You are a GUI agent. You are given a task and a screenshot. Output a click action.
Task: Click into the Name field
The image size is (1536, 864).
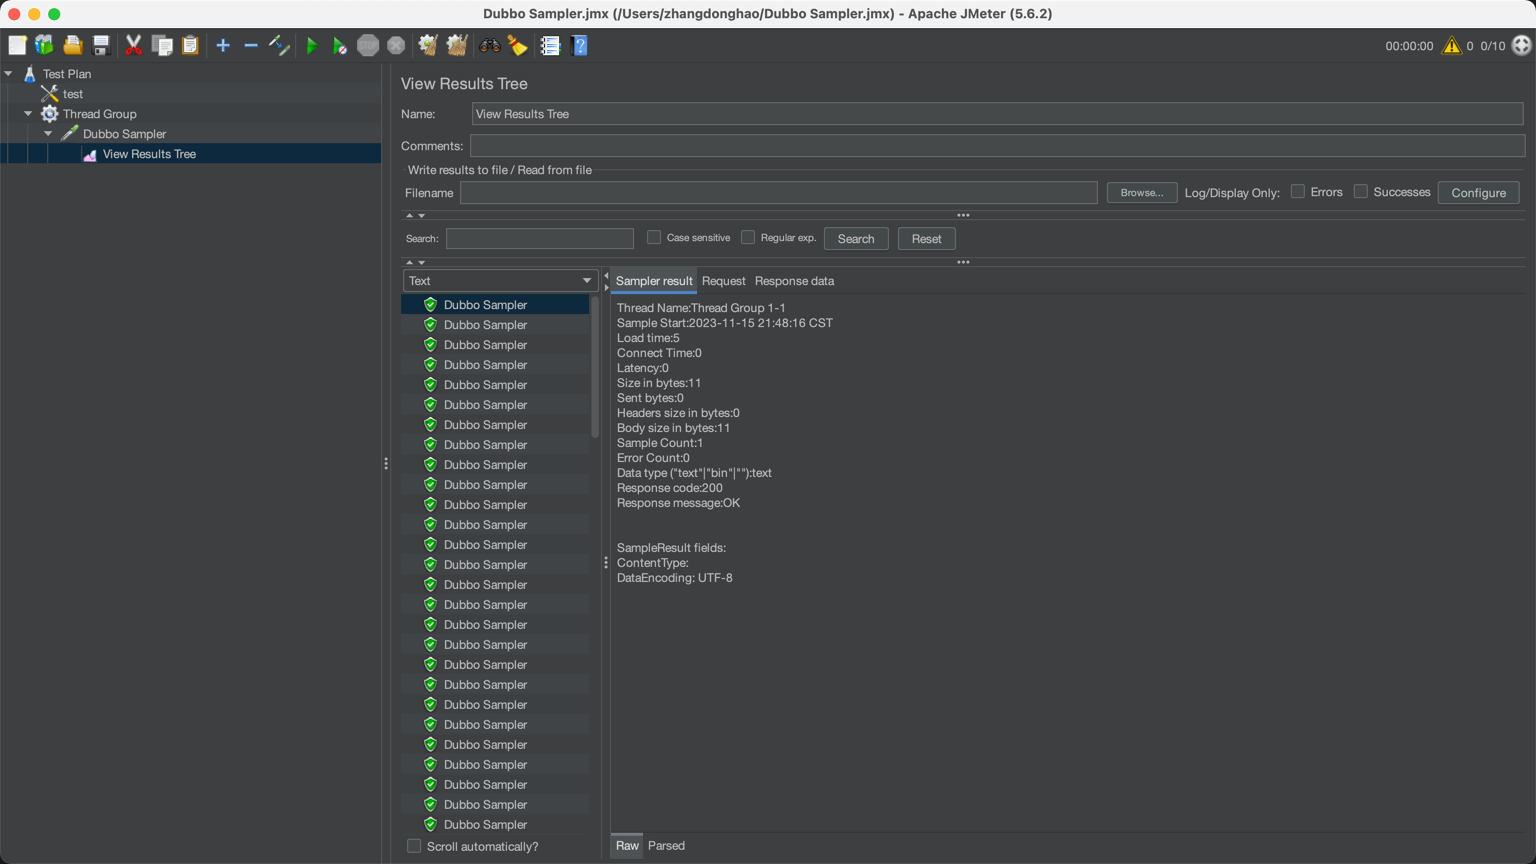[x=997, y=114]
